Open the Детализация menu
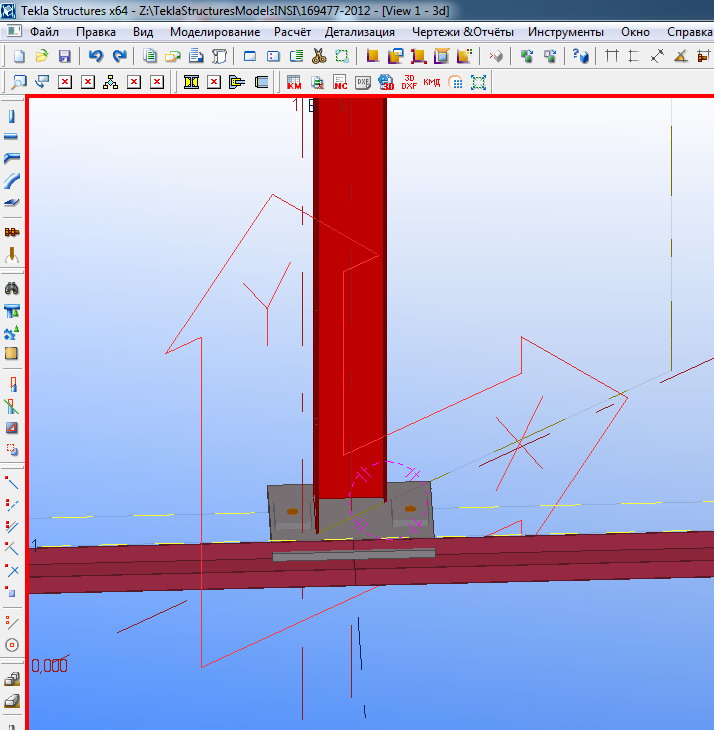 360,32
